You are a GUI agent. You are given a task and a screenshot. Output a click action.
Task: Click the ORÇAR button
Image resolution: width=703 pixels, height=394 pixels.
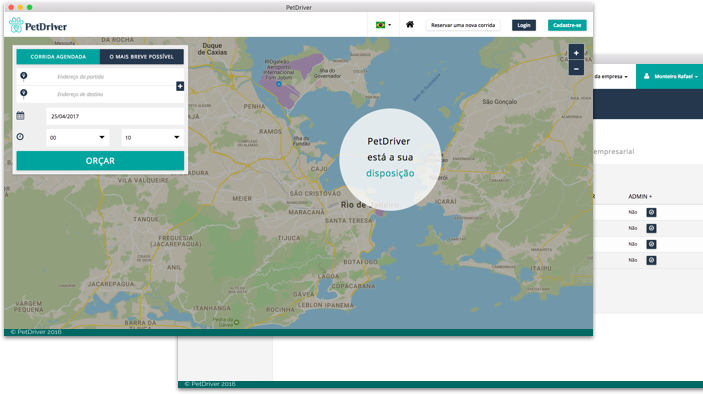tap(100, 160)
